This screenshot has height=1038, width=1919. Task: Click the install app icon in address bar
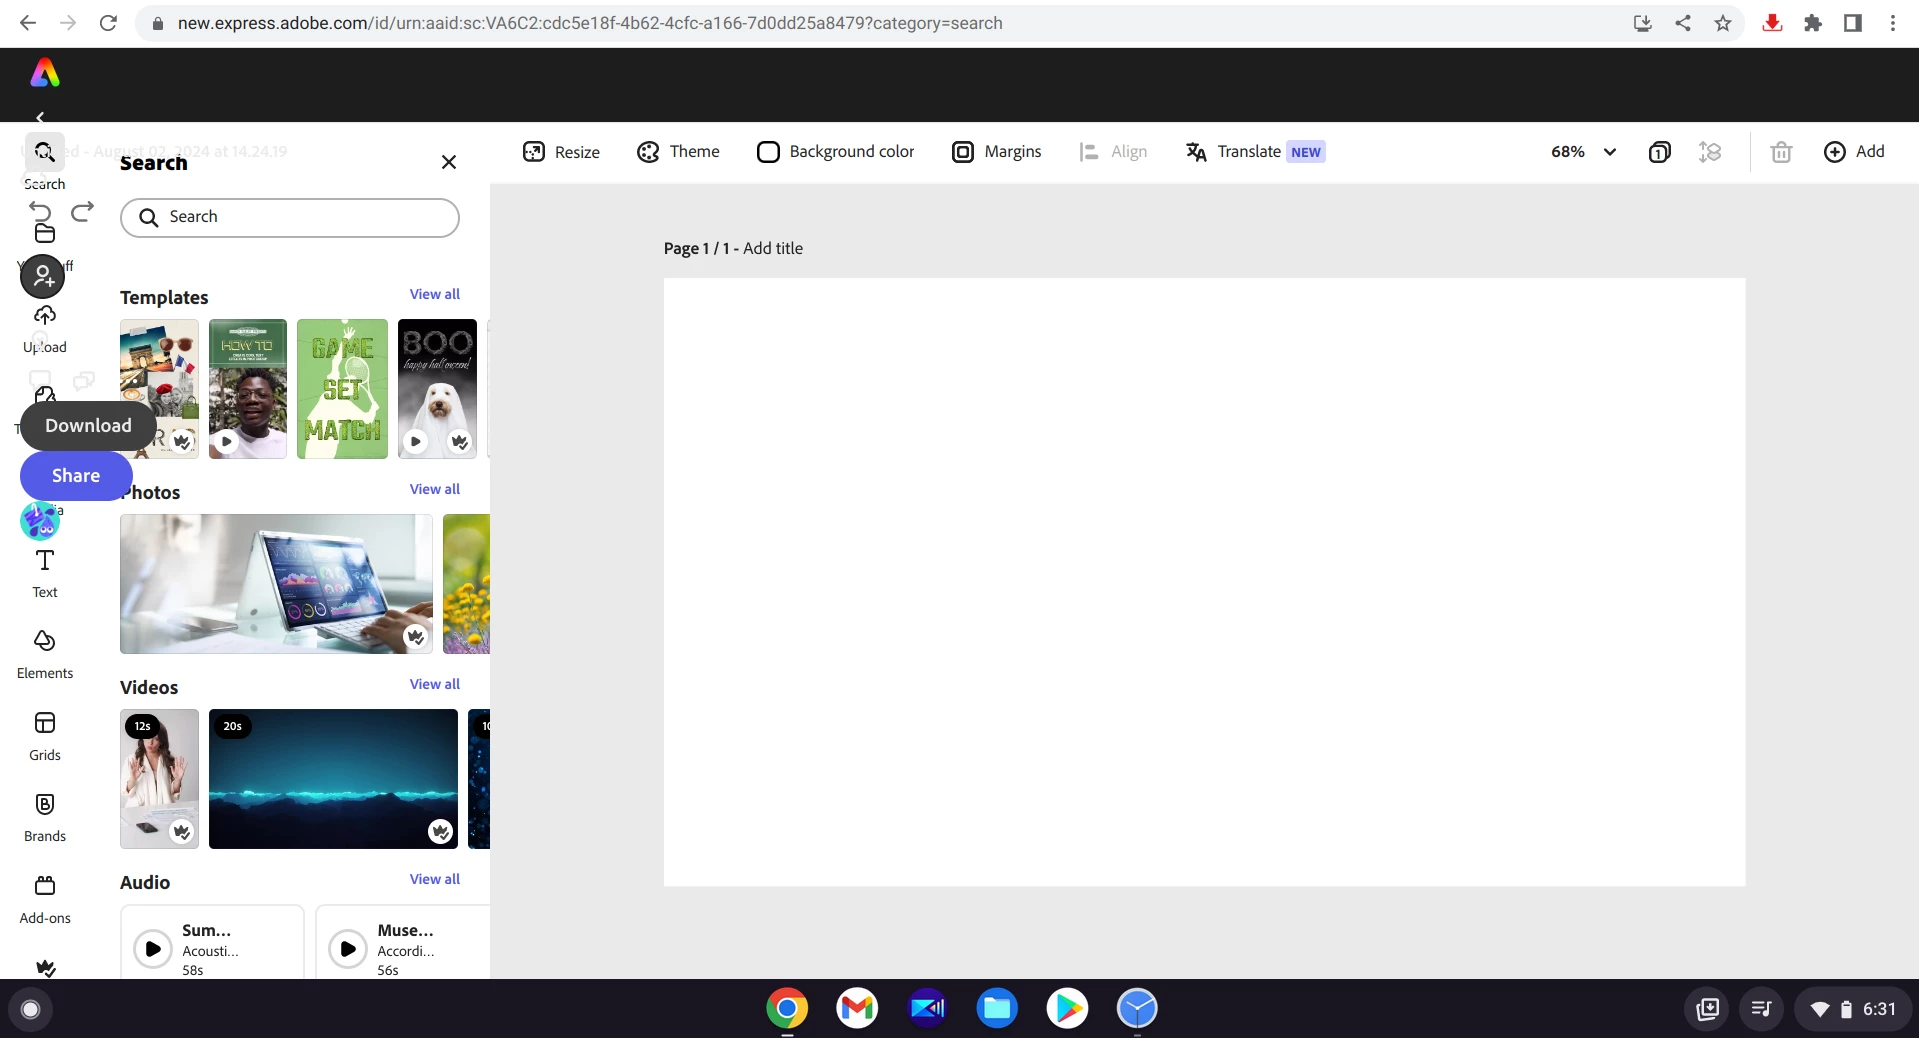(1642, 23)
